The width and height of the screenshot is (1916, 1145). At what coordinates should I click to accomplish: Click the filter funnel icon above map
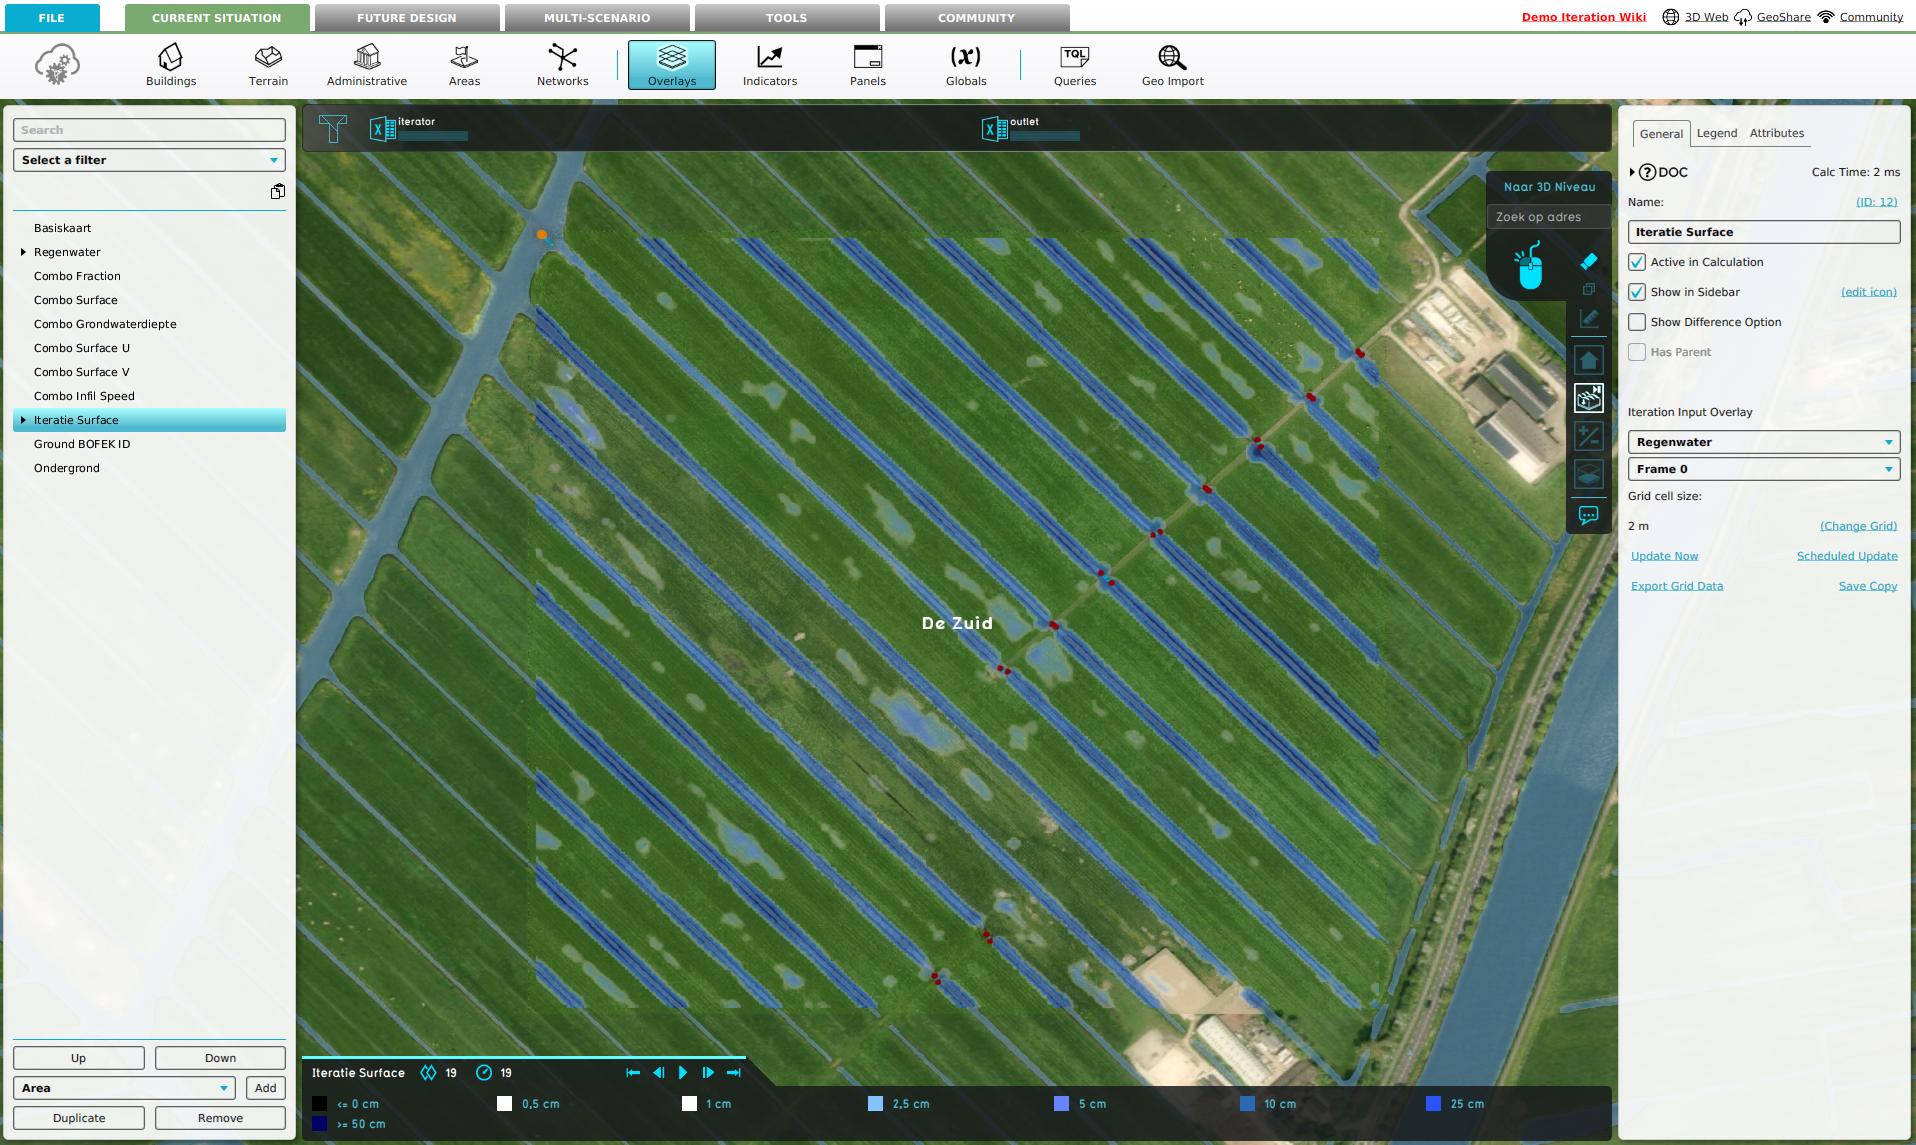(x=333, y=129)
